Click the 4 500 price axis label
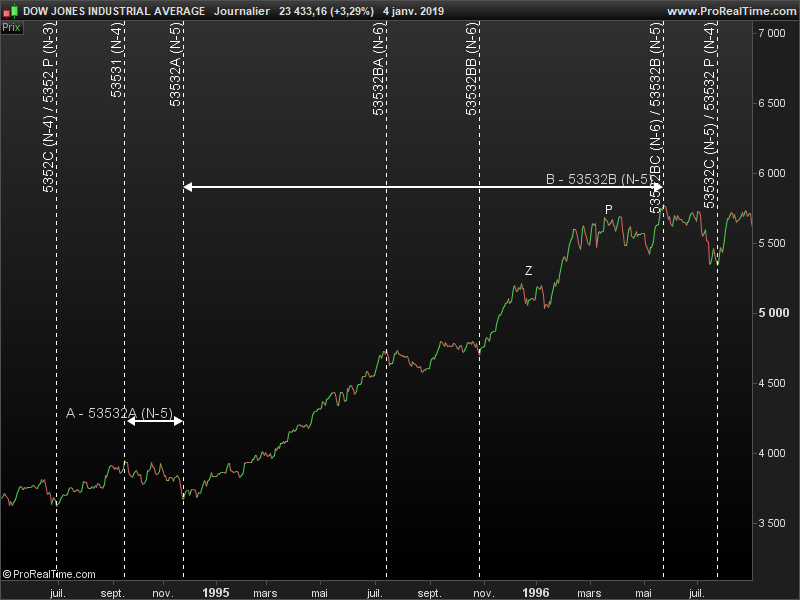Image resolution: width=800 pixels, height=600 pixels. click(x=772, y=383)
